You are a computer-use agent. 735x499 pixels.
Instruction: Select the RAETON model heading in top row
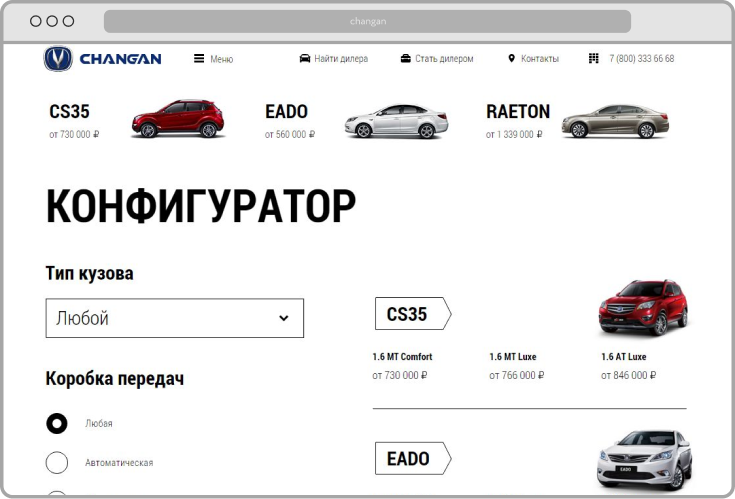[x=518, y=112]
